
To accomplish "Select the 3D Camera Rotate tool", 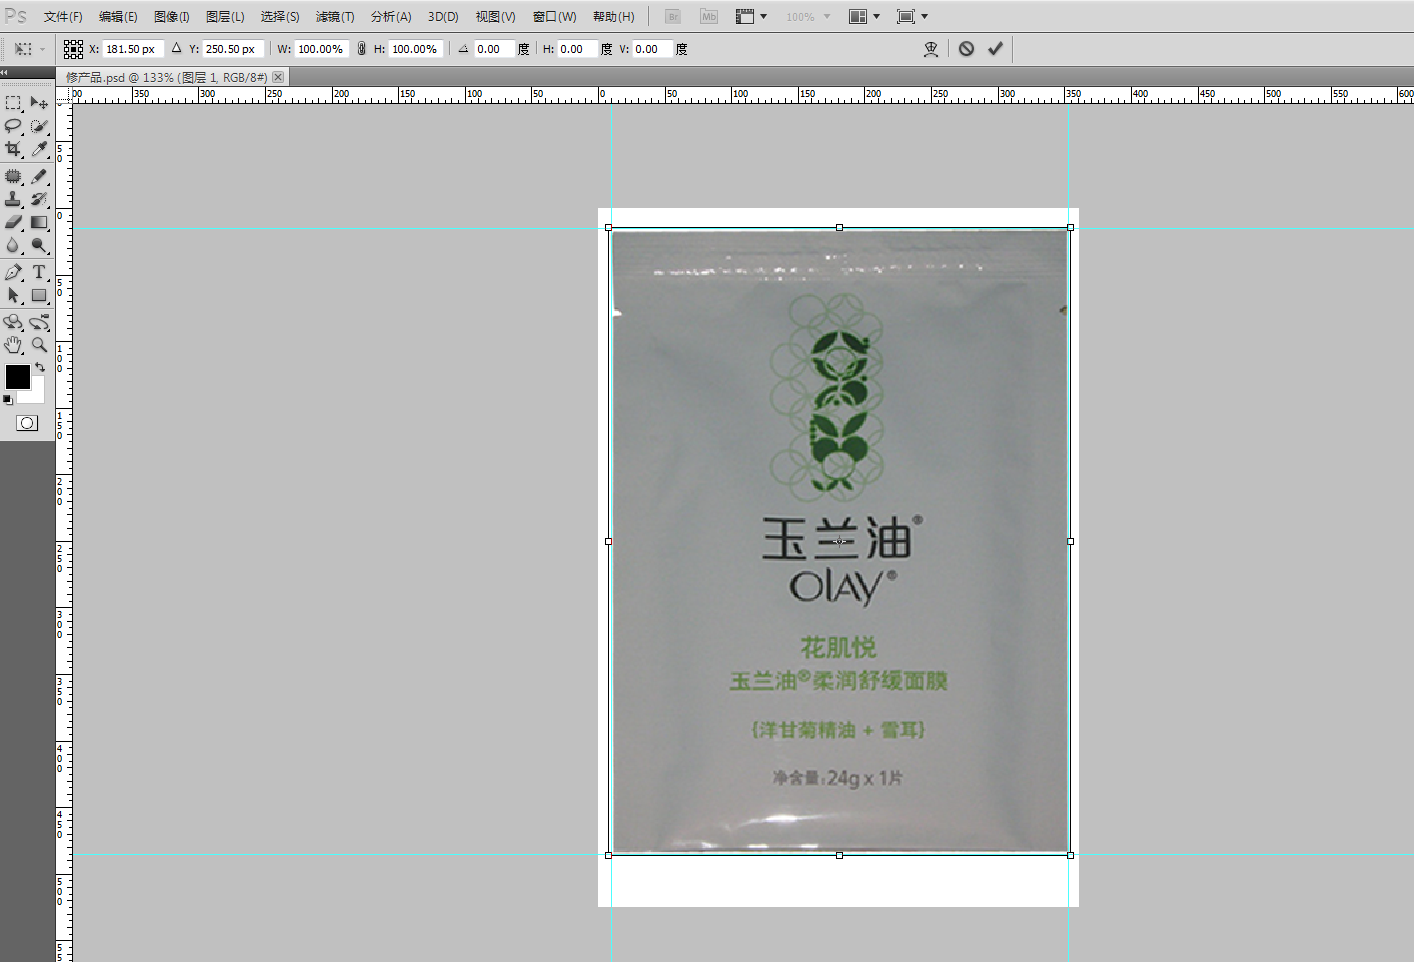I will coord(39,322).
